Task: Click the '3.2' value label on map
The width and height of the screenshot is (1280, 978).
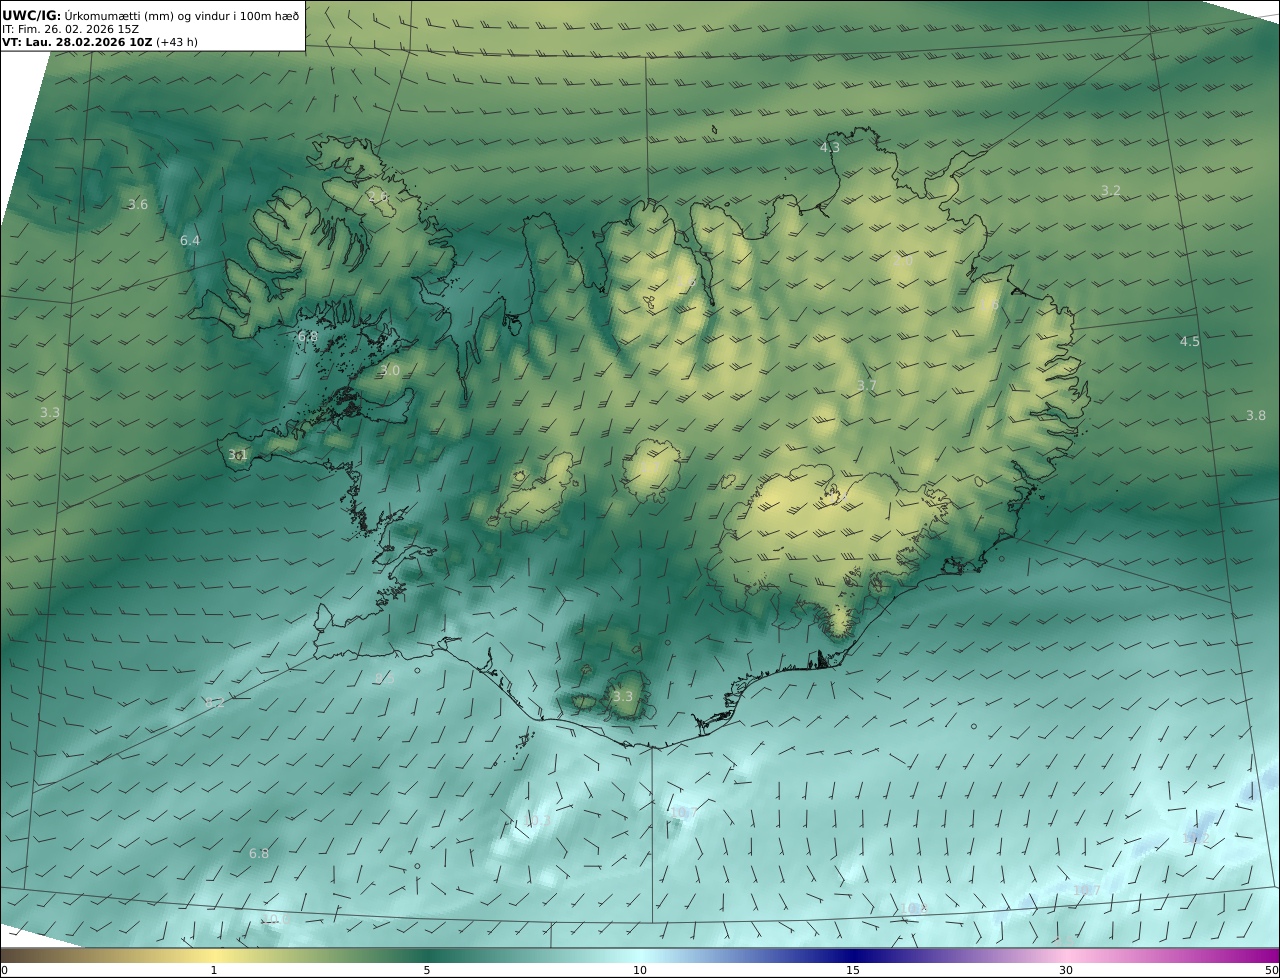Action: pyautogui.click(x=1111, y=190)
